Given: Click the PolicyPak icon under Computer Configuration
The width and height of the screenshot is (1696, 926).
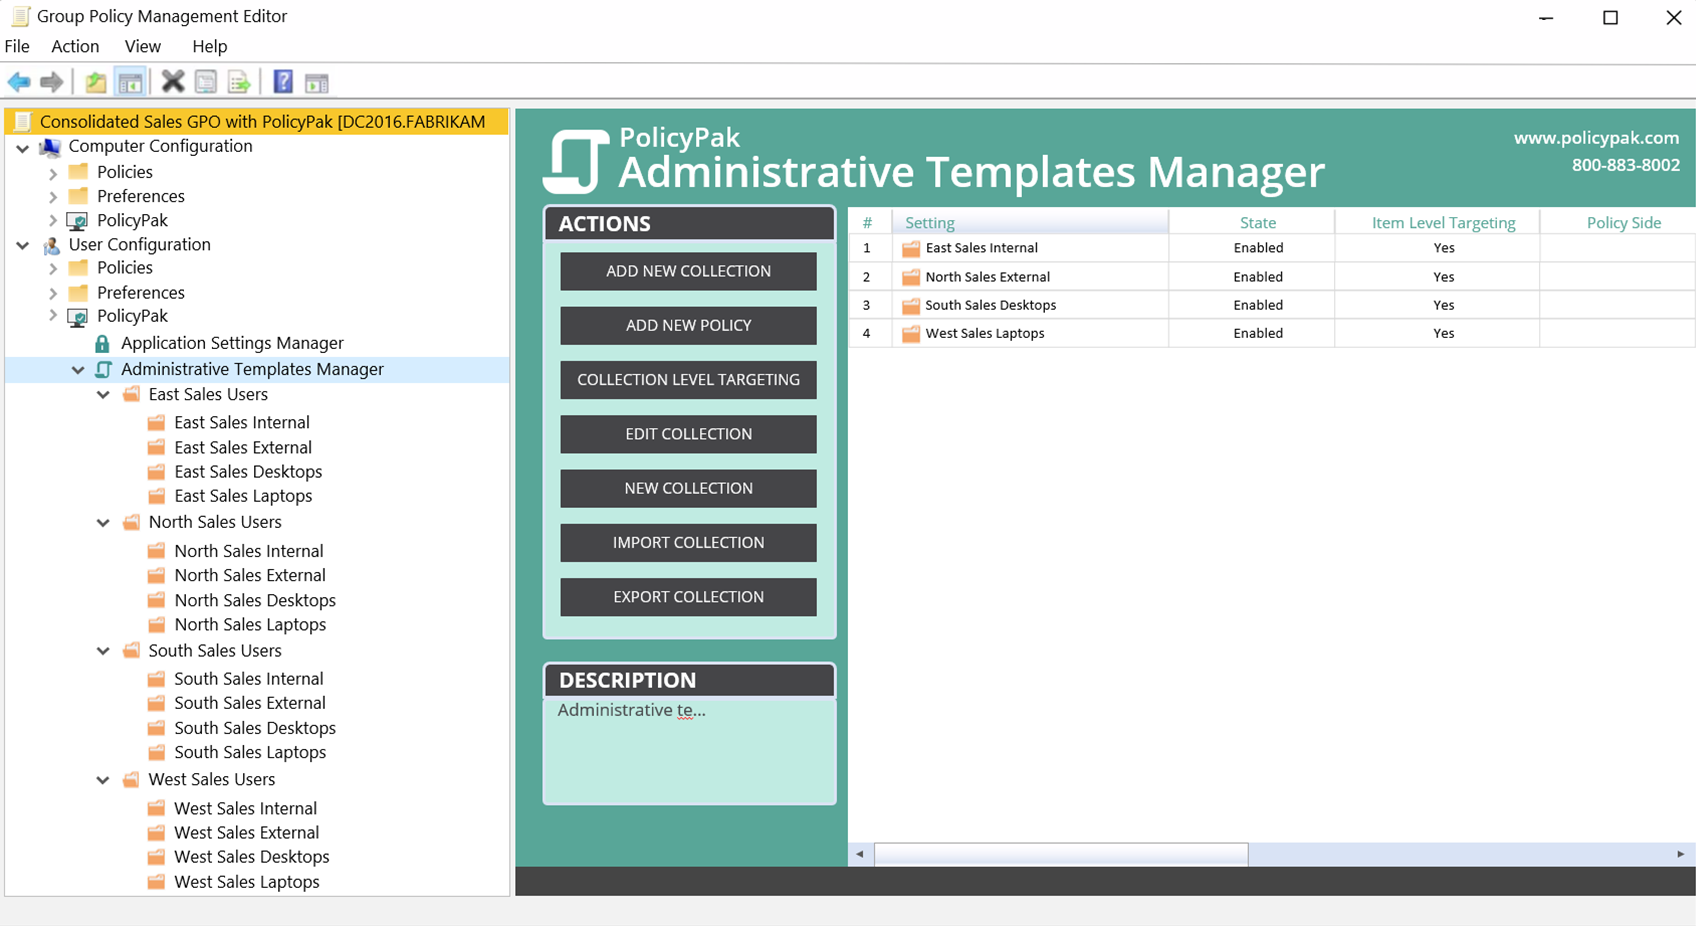Looking at the screenshot, I should coord(77,221).
